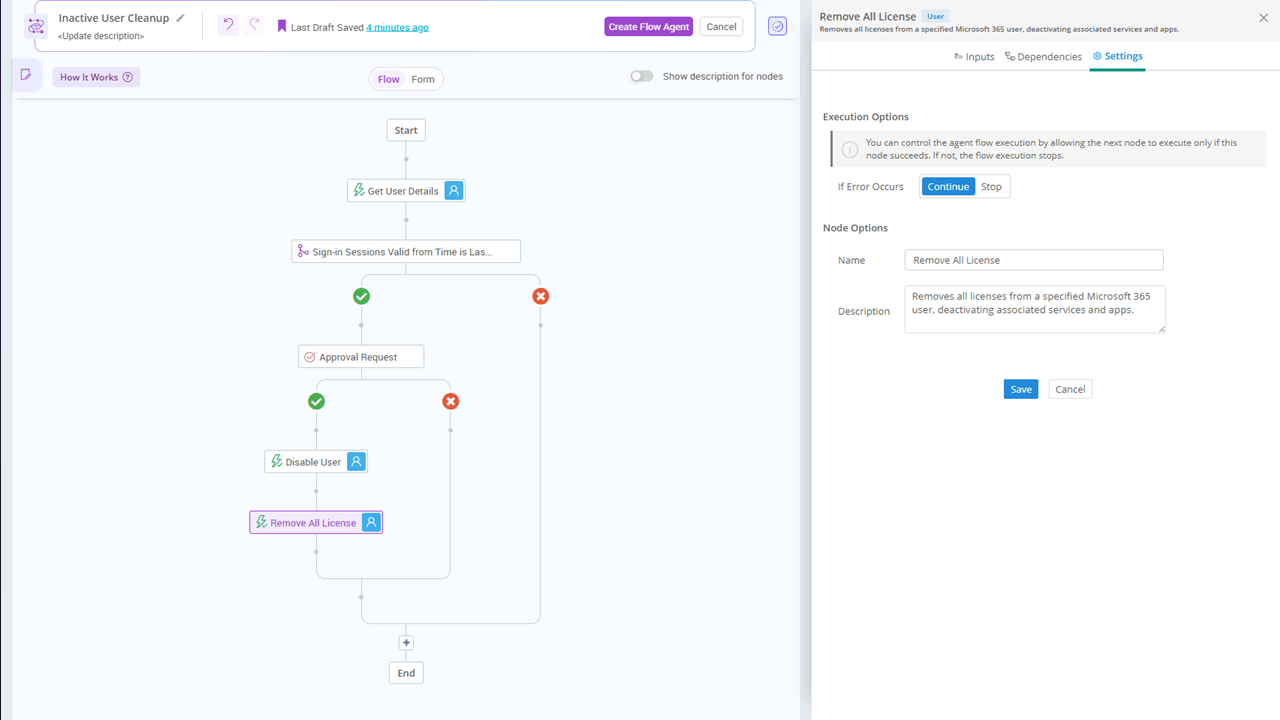The image size is (1280, 720).
Task: Click red X under Sign-in Sessions condition
Action: (x=540, y=296)
